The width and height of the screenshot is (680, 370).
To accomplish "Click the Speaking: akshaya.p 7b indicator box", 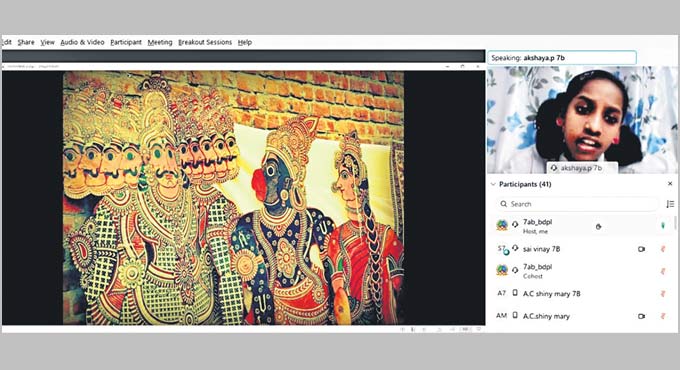I will point(562,58).
